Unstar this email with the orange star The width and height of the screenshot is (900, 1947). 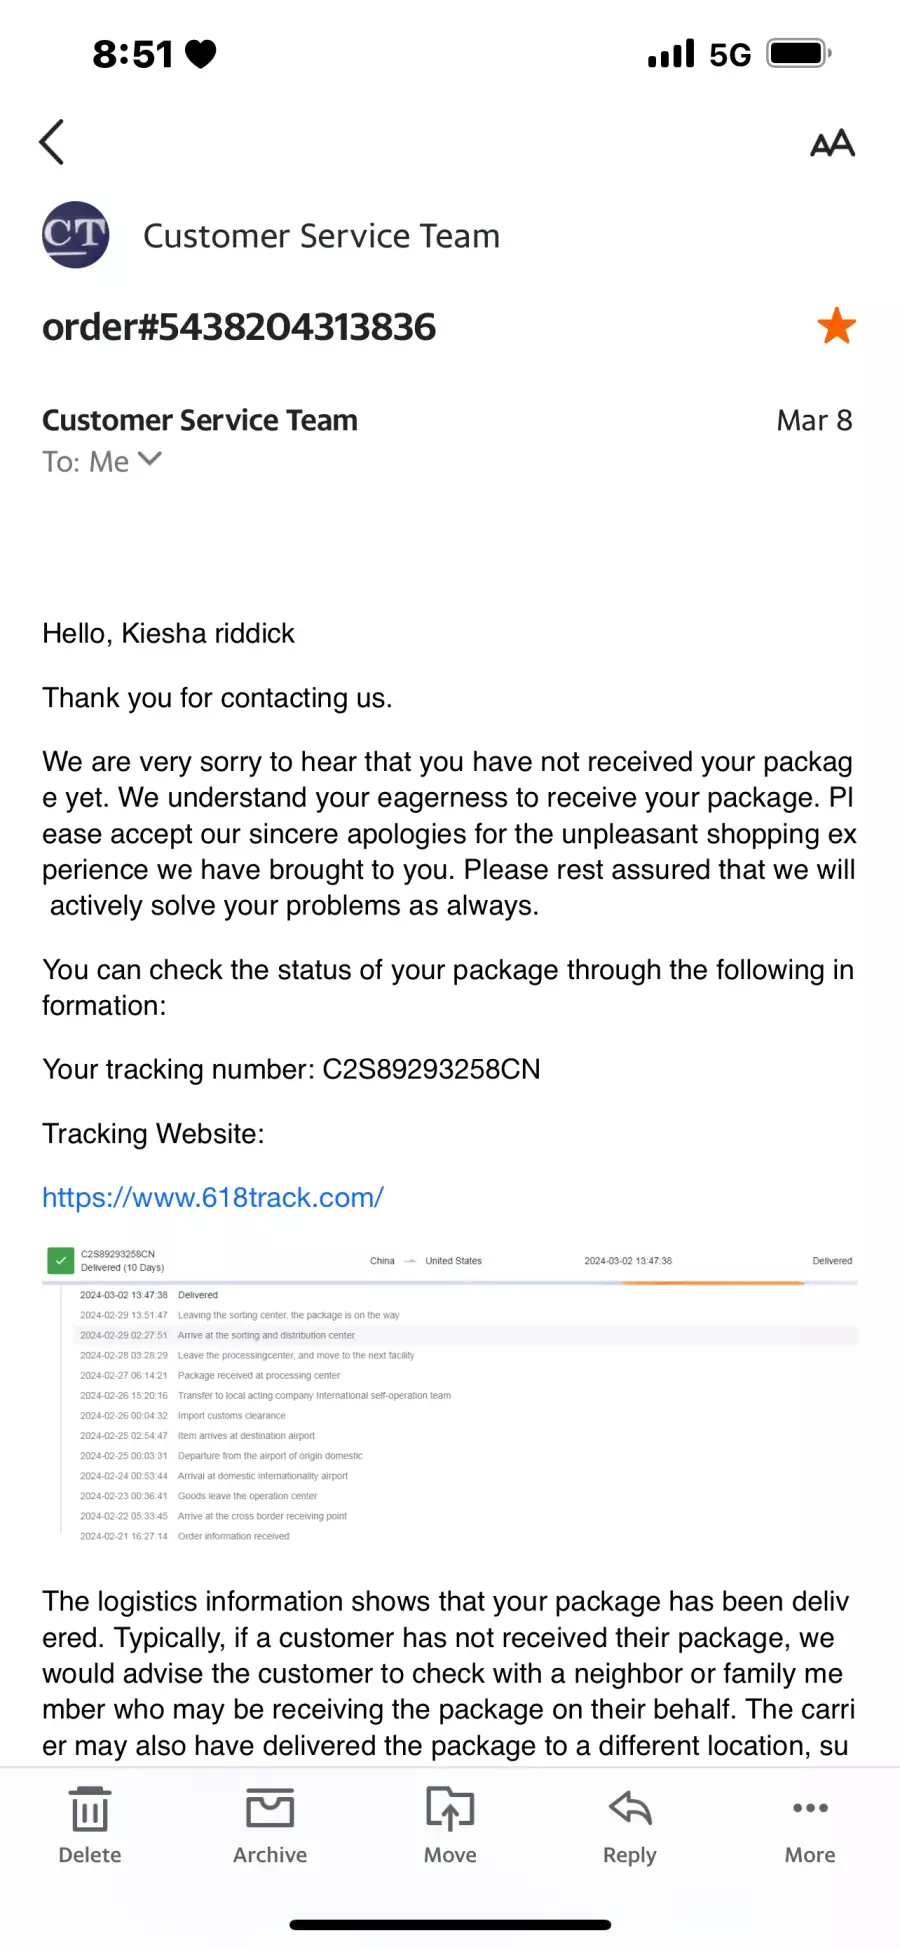pos(836,326)
